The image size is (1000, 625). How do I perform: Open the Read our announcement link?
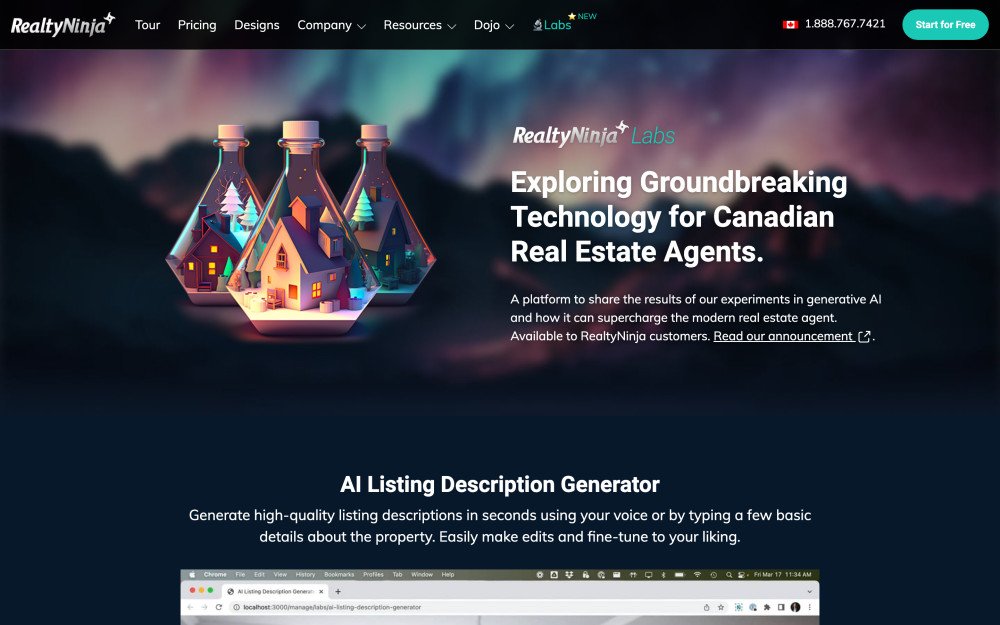pyautogui.click(x=783, y=336)
